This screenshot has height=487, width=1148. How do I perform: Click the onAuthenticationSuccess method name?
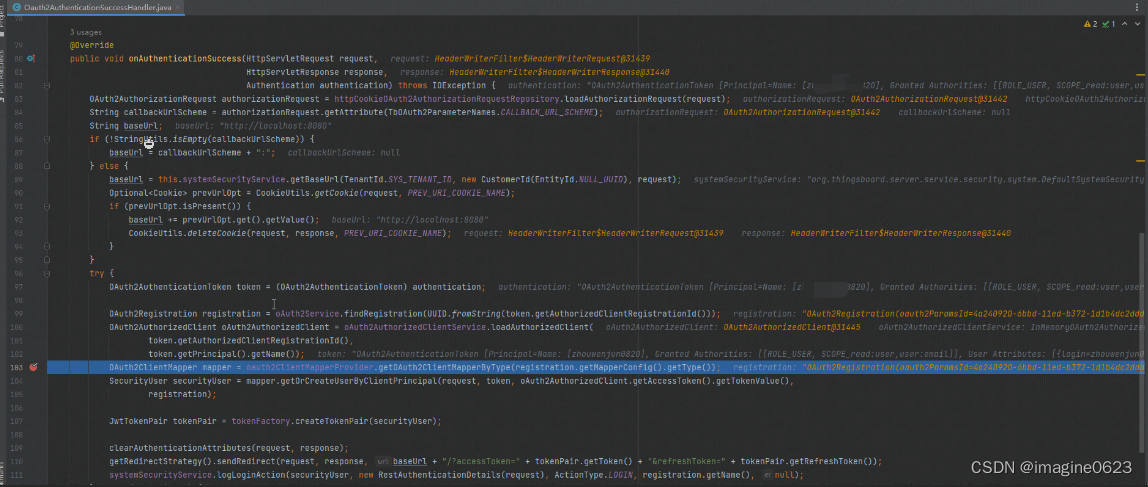[x=184, y=59]
